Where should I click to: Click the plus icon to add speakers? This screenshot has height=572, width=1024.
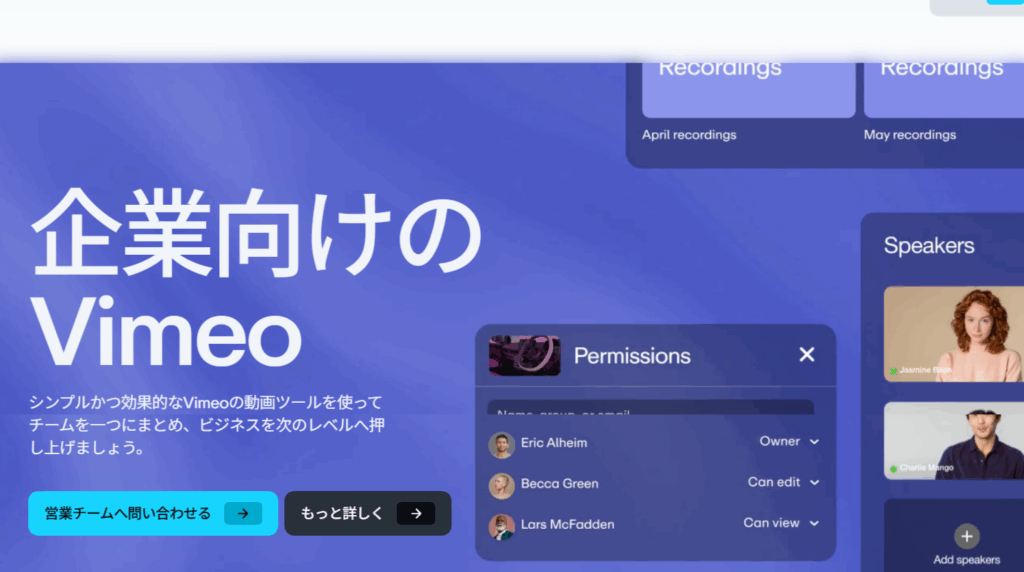(966, 536)
